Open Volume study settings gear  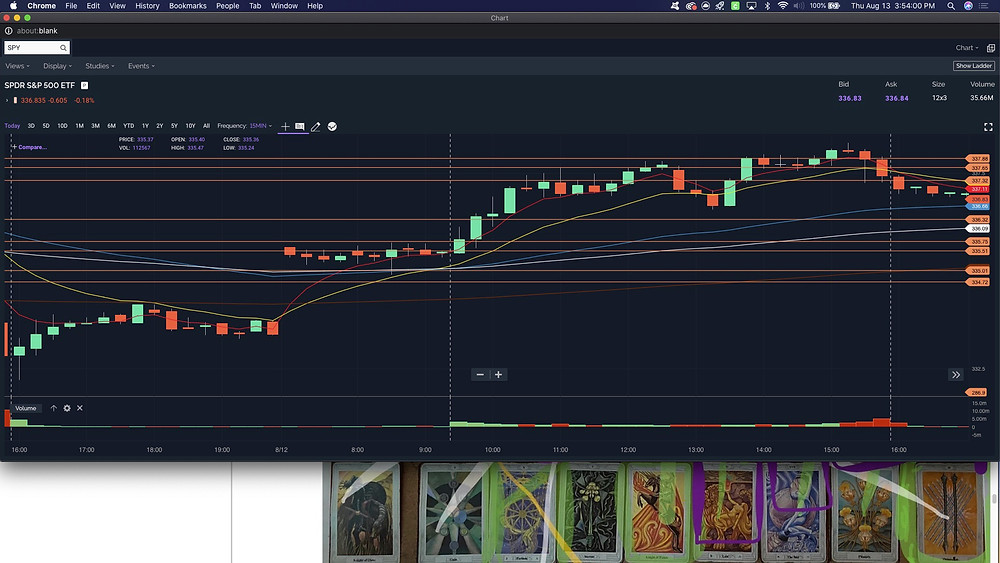pos(67,408)
